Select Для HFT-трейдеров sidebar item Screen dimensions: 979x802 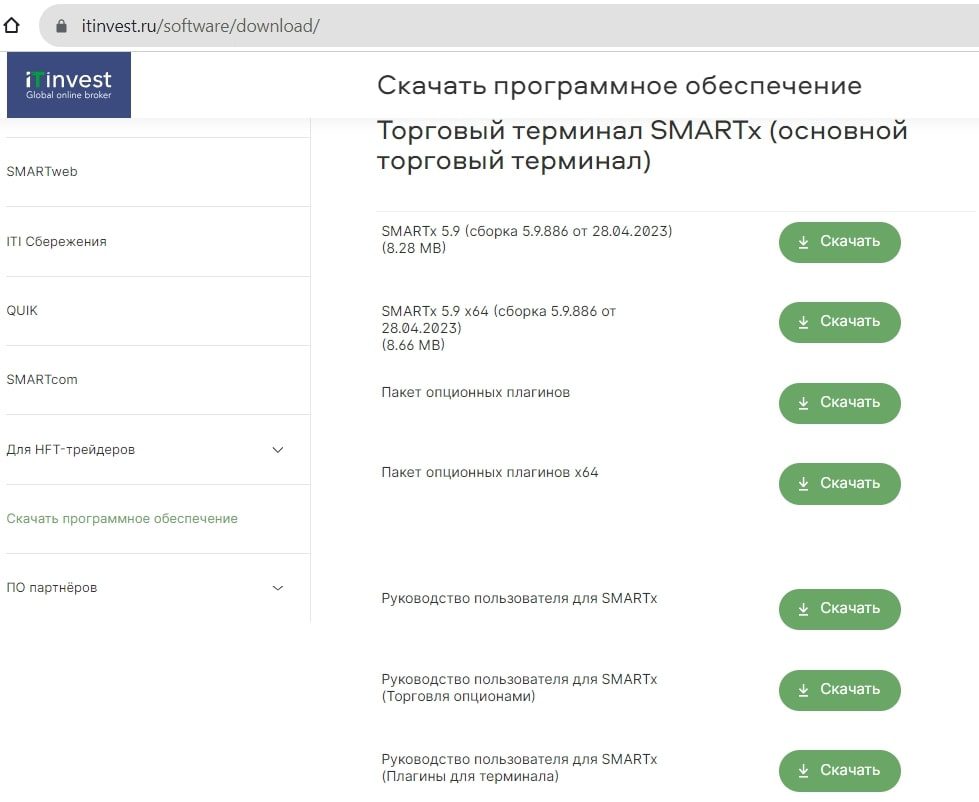[x=71, y=449]
